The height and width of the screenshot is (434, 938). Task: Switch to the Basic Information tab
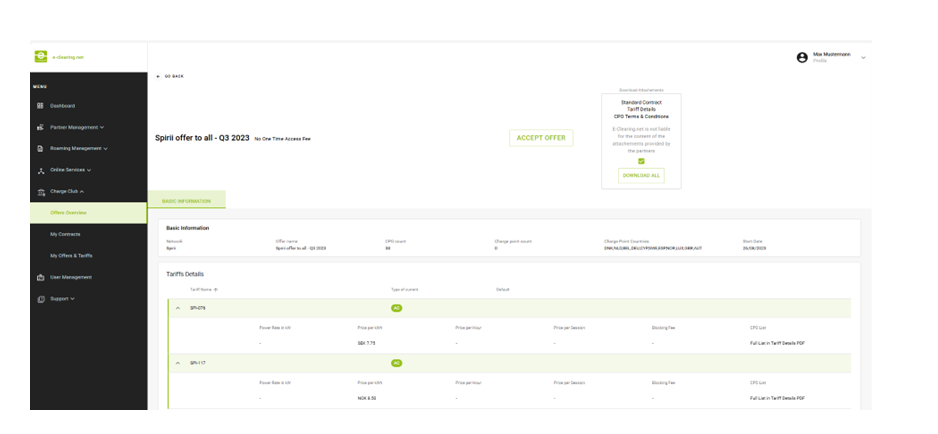pyautogui.click(x=187, y=201)
